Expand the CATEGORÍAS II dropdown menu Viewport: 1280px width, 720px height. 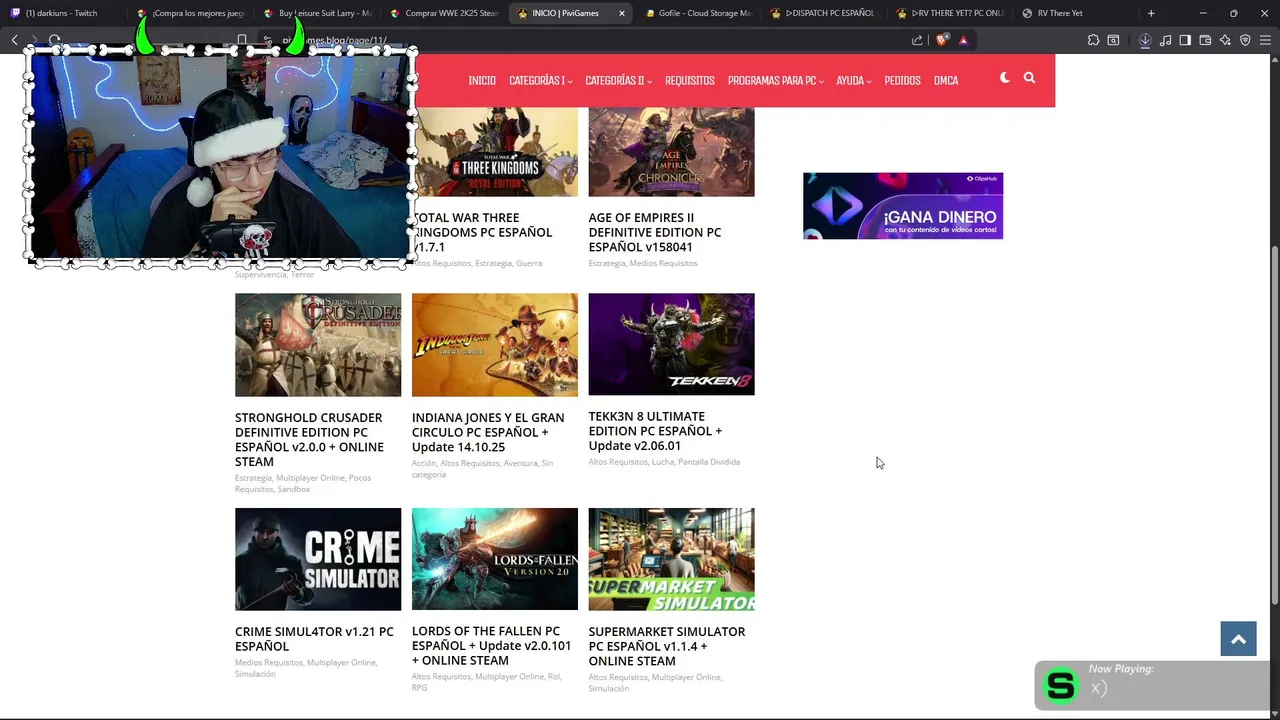[618, 80]
